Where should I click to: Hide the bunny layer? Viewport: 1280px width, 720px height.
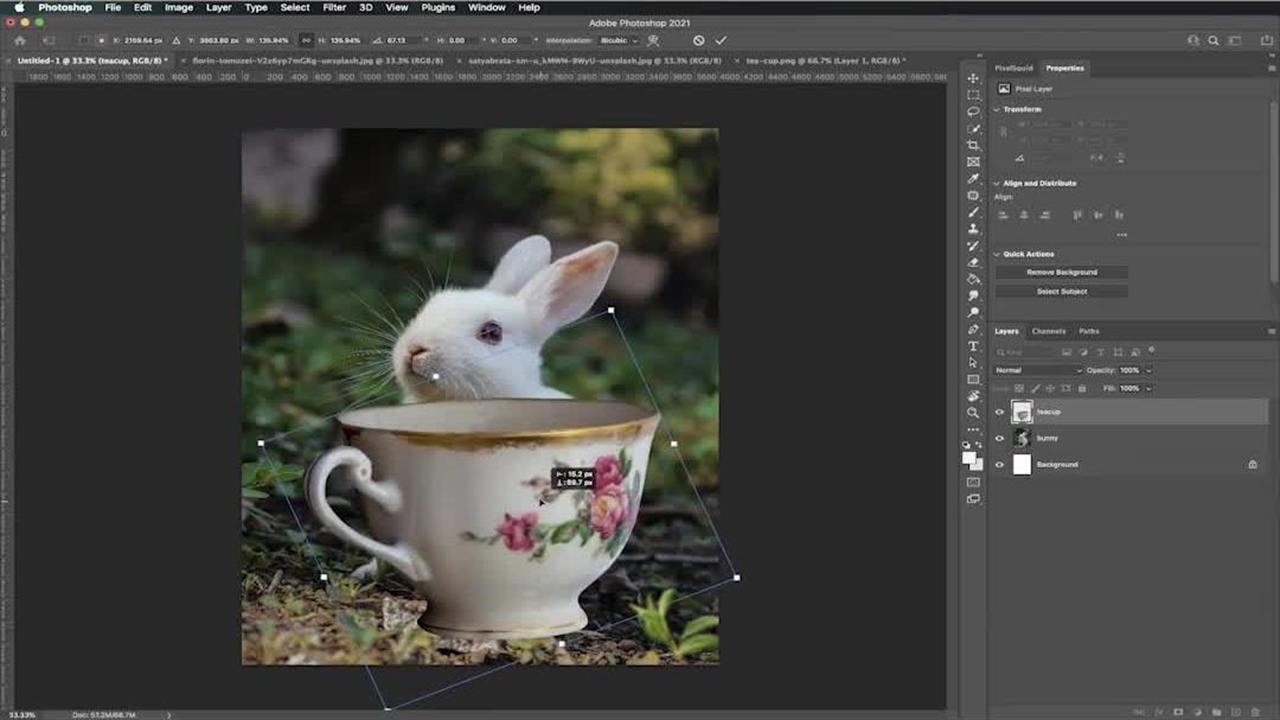999,438
